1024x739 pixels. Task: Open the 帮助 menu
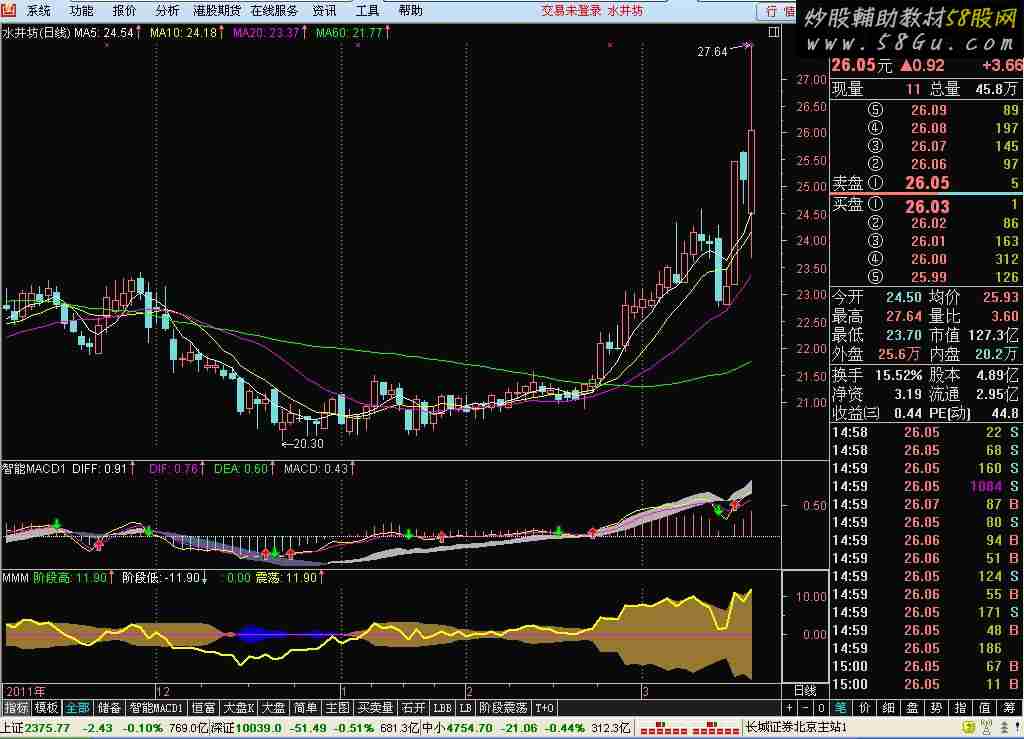coord(410,10)
